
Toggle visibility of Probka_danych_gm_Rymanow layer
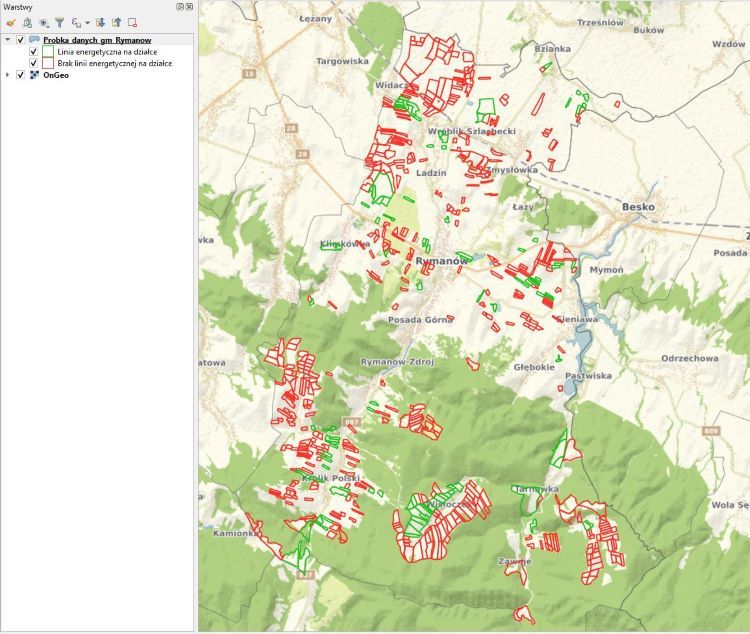pyautogui.click(x=21, y=40)
